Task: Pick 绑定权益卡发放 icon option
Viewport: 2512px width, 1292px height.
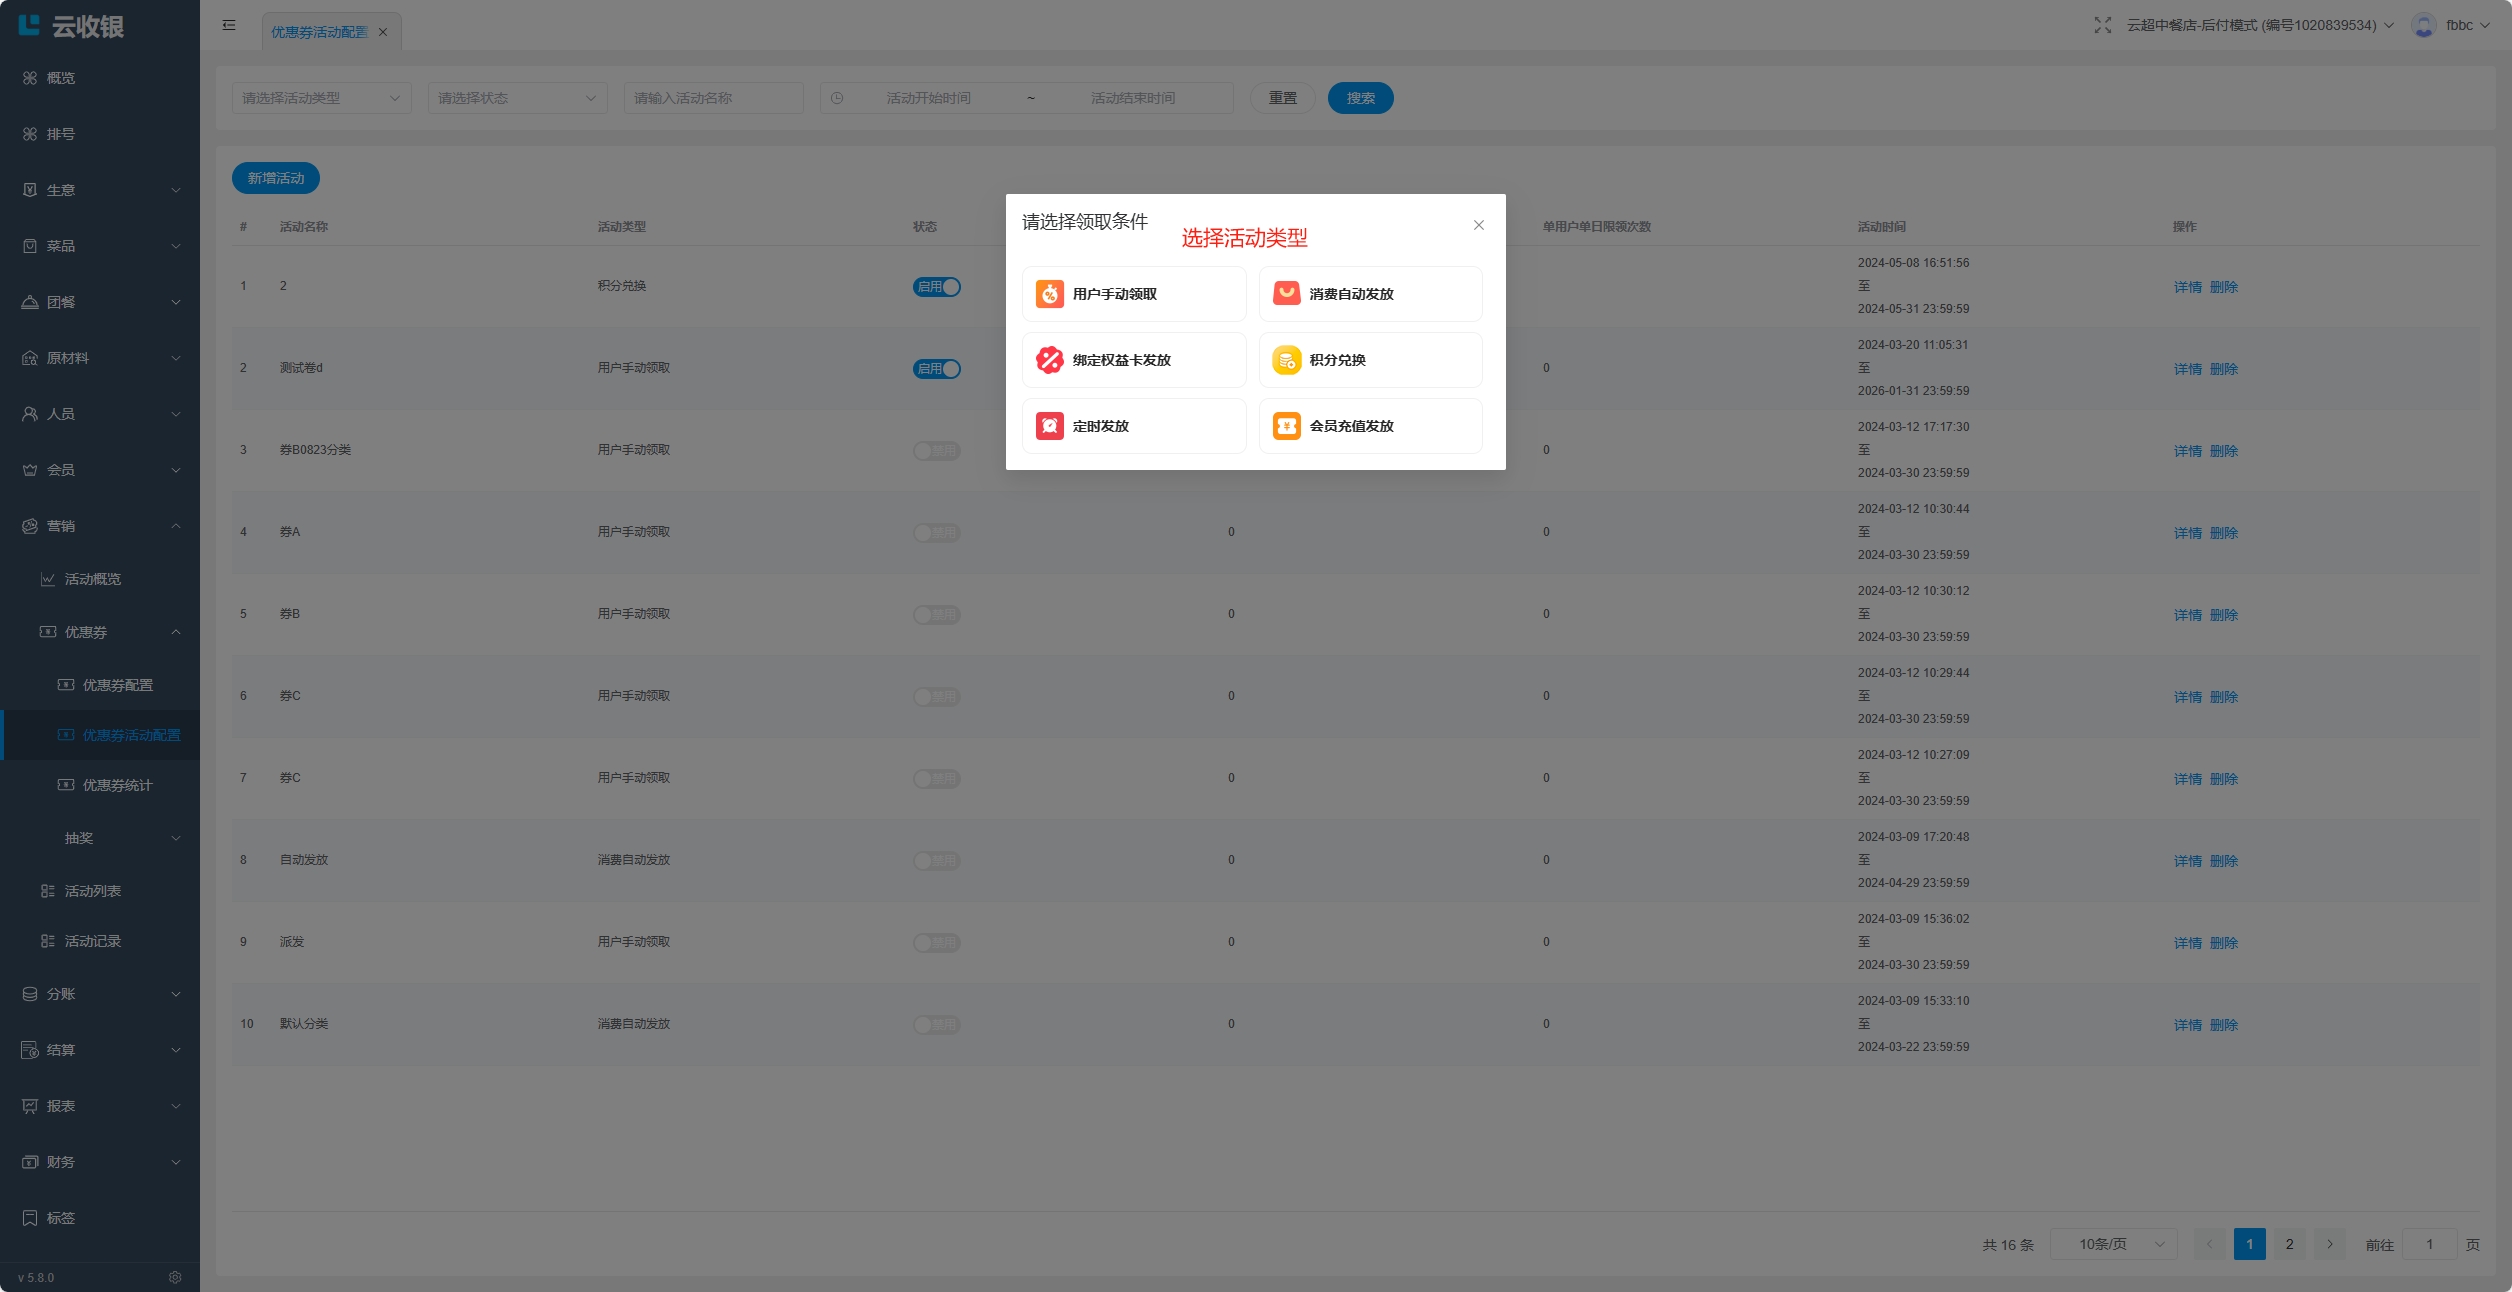Action: coord(1049,360)
